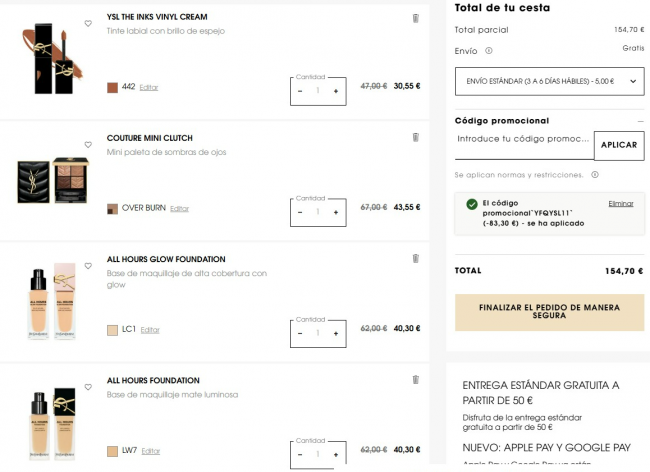Open info icon next to Envío
The height and width of the screenshot is (472, 650).
tap(489, 50)
